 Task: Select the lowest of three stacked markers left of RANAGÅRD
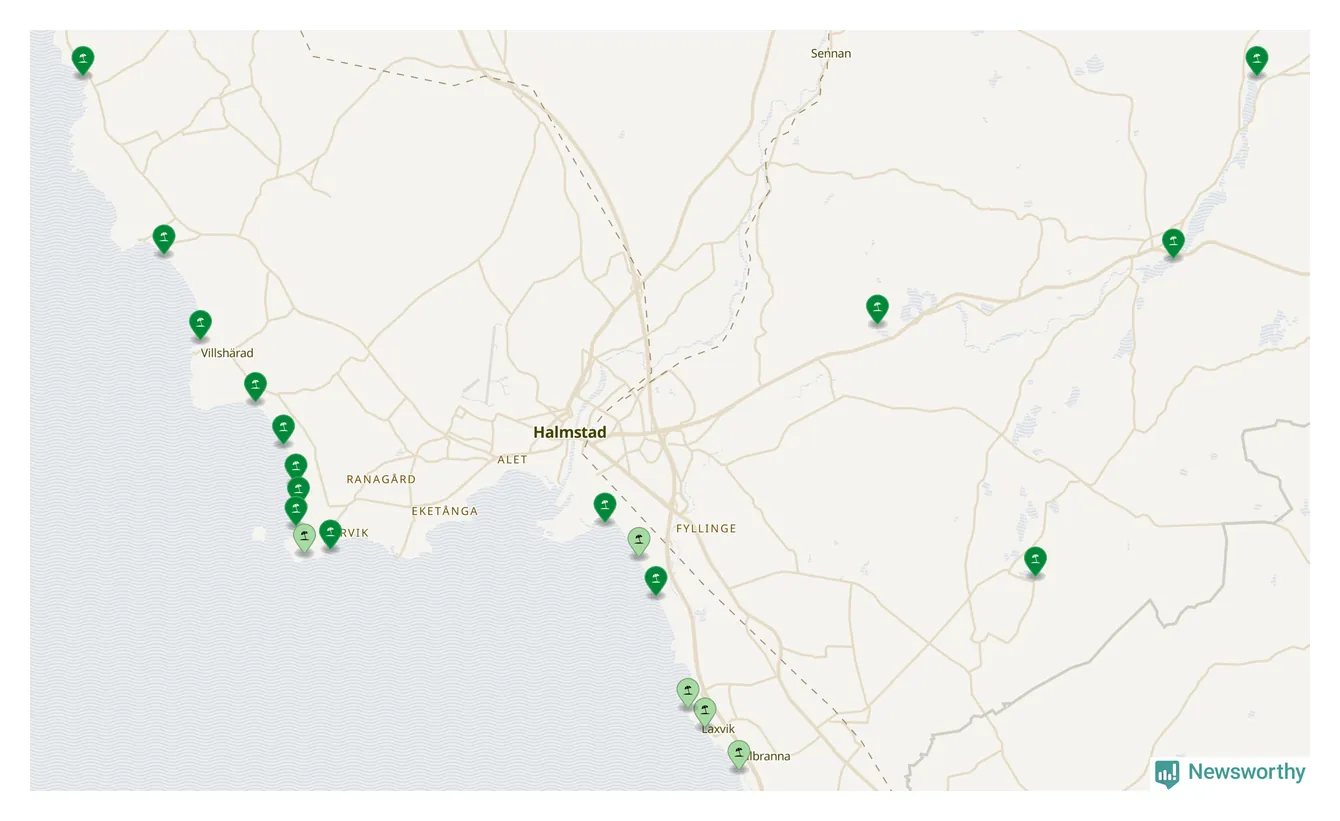point(296,510)
